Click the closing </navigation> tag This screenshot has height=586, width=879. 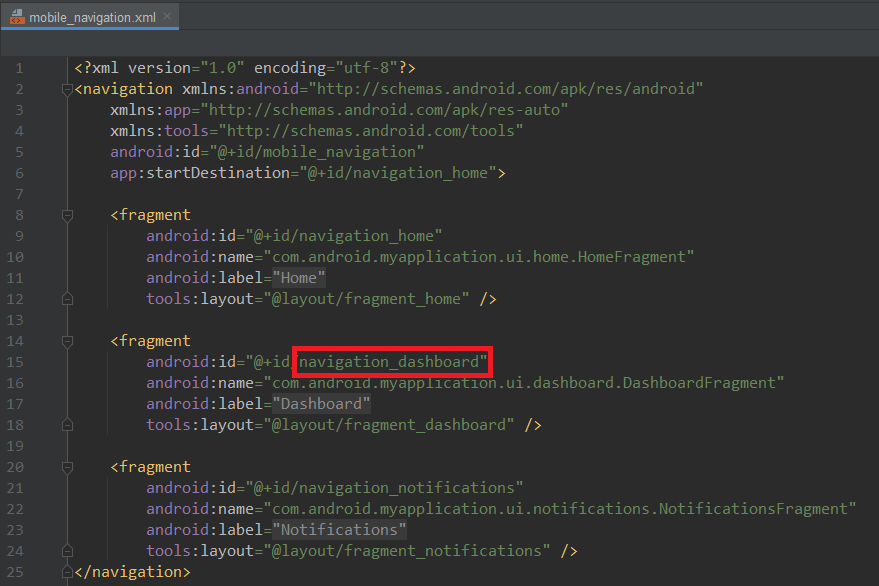(x=132, y=572)
